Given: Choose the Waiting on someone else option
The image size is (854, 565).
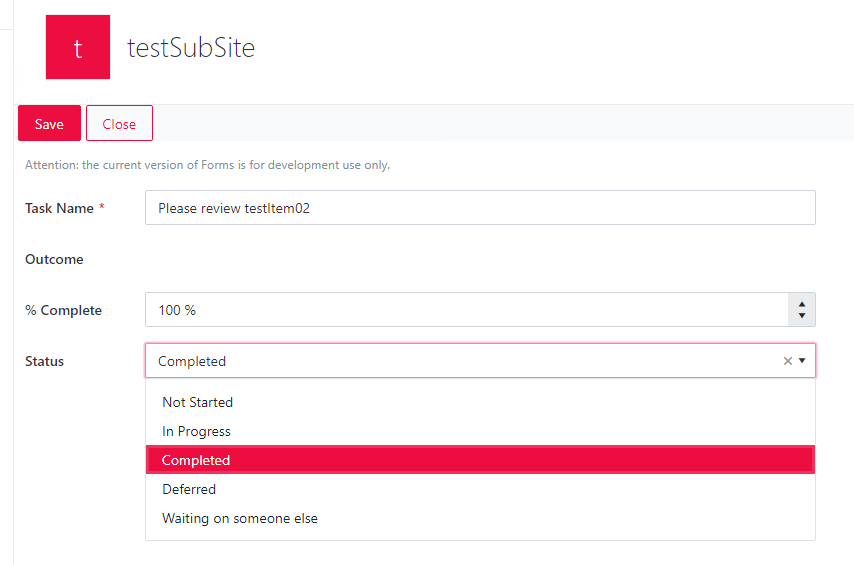Looking at the screenshot, I should tap(240, 518).
